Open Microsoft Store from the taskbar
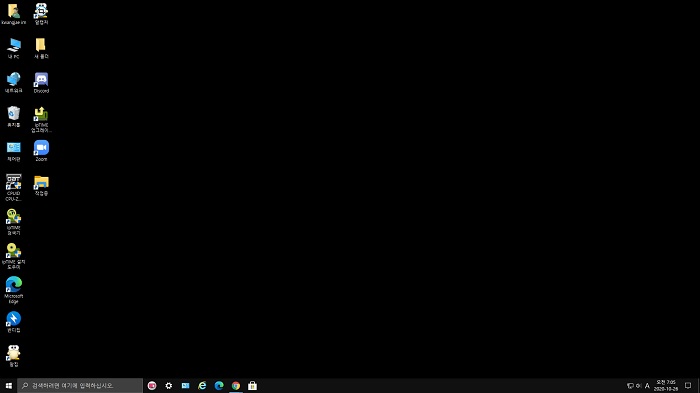 pos(252,385)
